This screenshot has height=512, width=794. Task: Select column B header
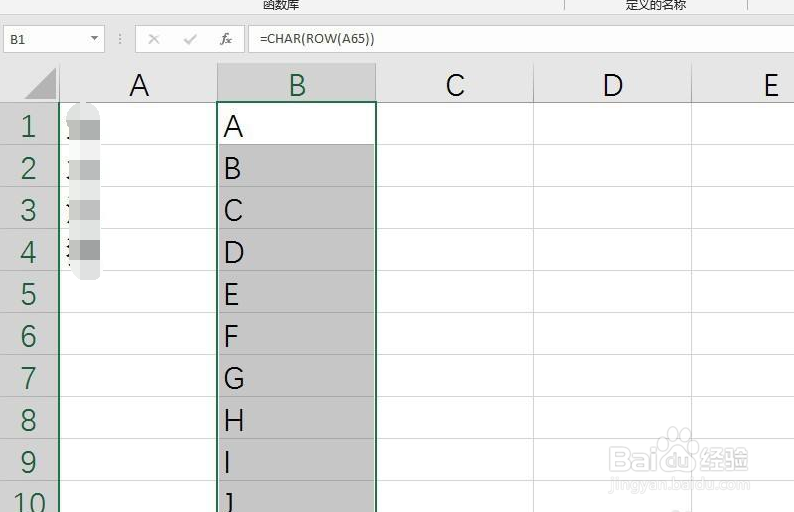tap(297, 84)
